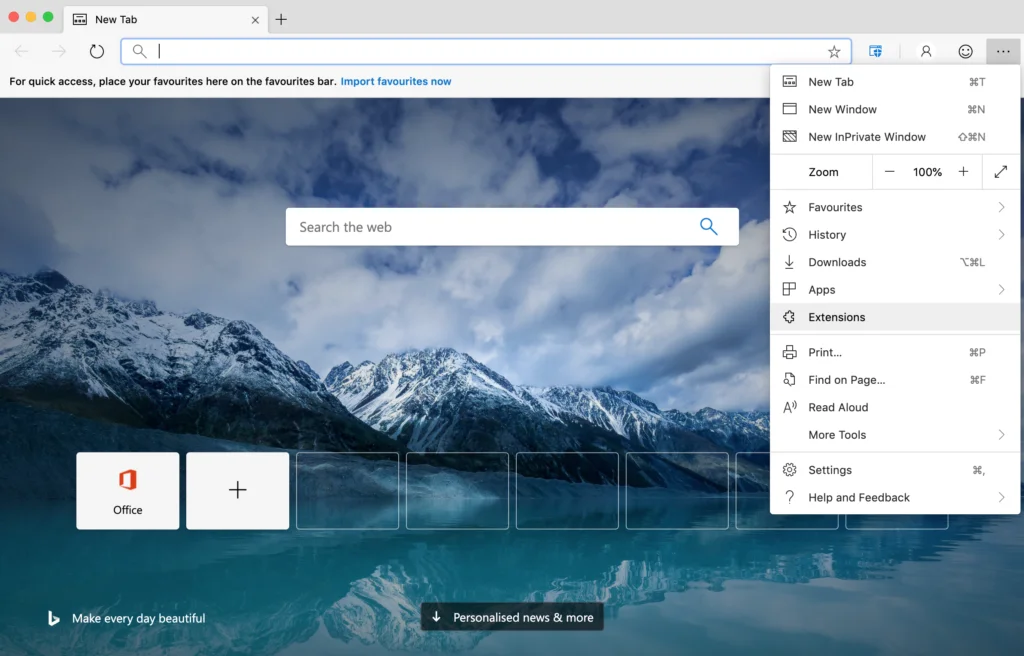Viewport: 1024px width, 656px height.
Task: Click the Apps grid icon
Action: pos(790,289)
